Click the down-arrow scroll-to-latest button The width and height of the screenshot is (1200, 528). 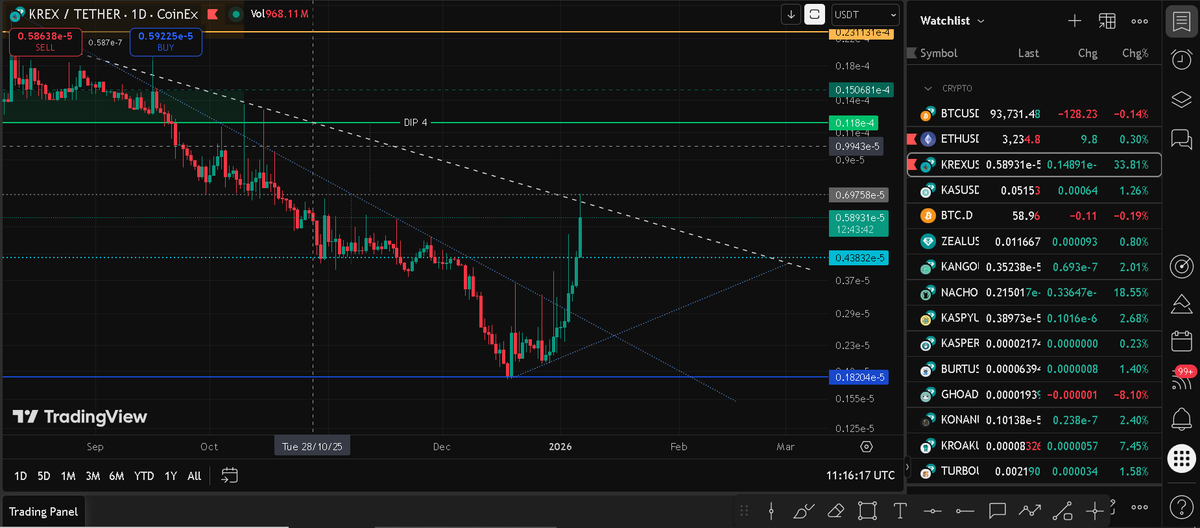pos(791,14)
